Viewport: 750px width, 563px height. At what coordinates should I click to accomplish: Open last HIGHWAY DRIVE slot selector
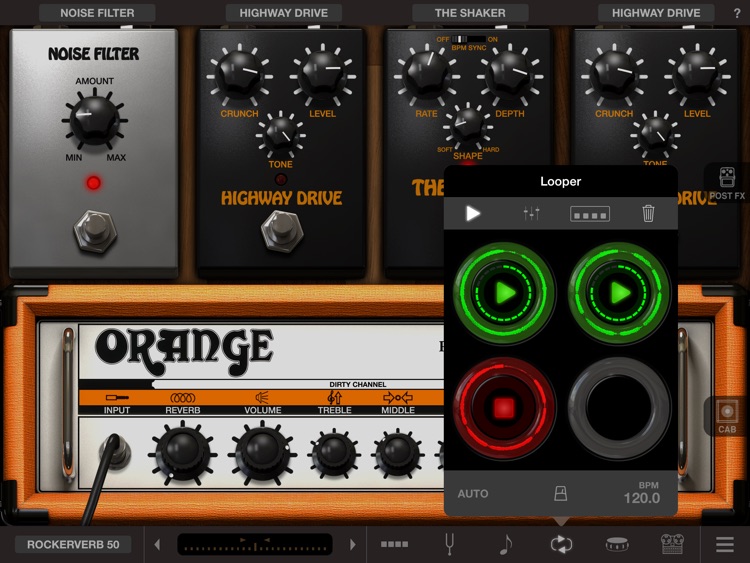[x=656, y=13]
